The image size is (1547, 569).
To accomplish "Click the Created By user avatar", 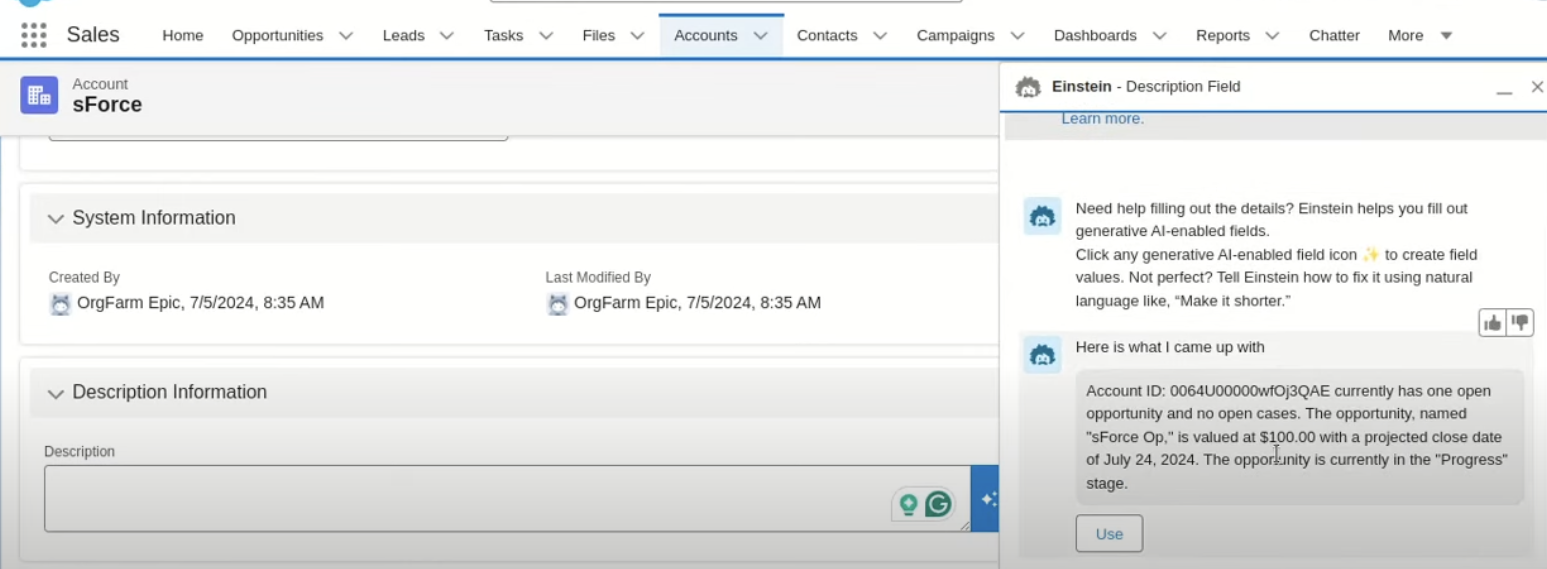I will [60, 304].
